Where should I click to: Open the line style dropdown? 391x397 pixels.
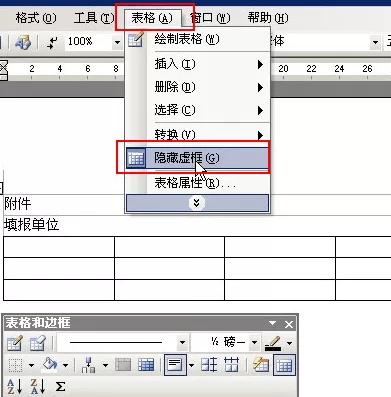coord(182,342)
